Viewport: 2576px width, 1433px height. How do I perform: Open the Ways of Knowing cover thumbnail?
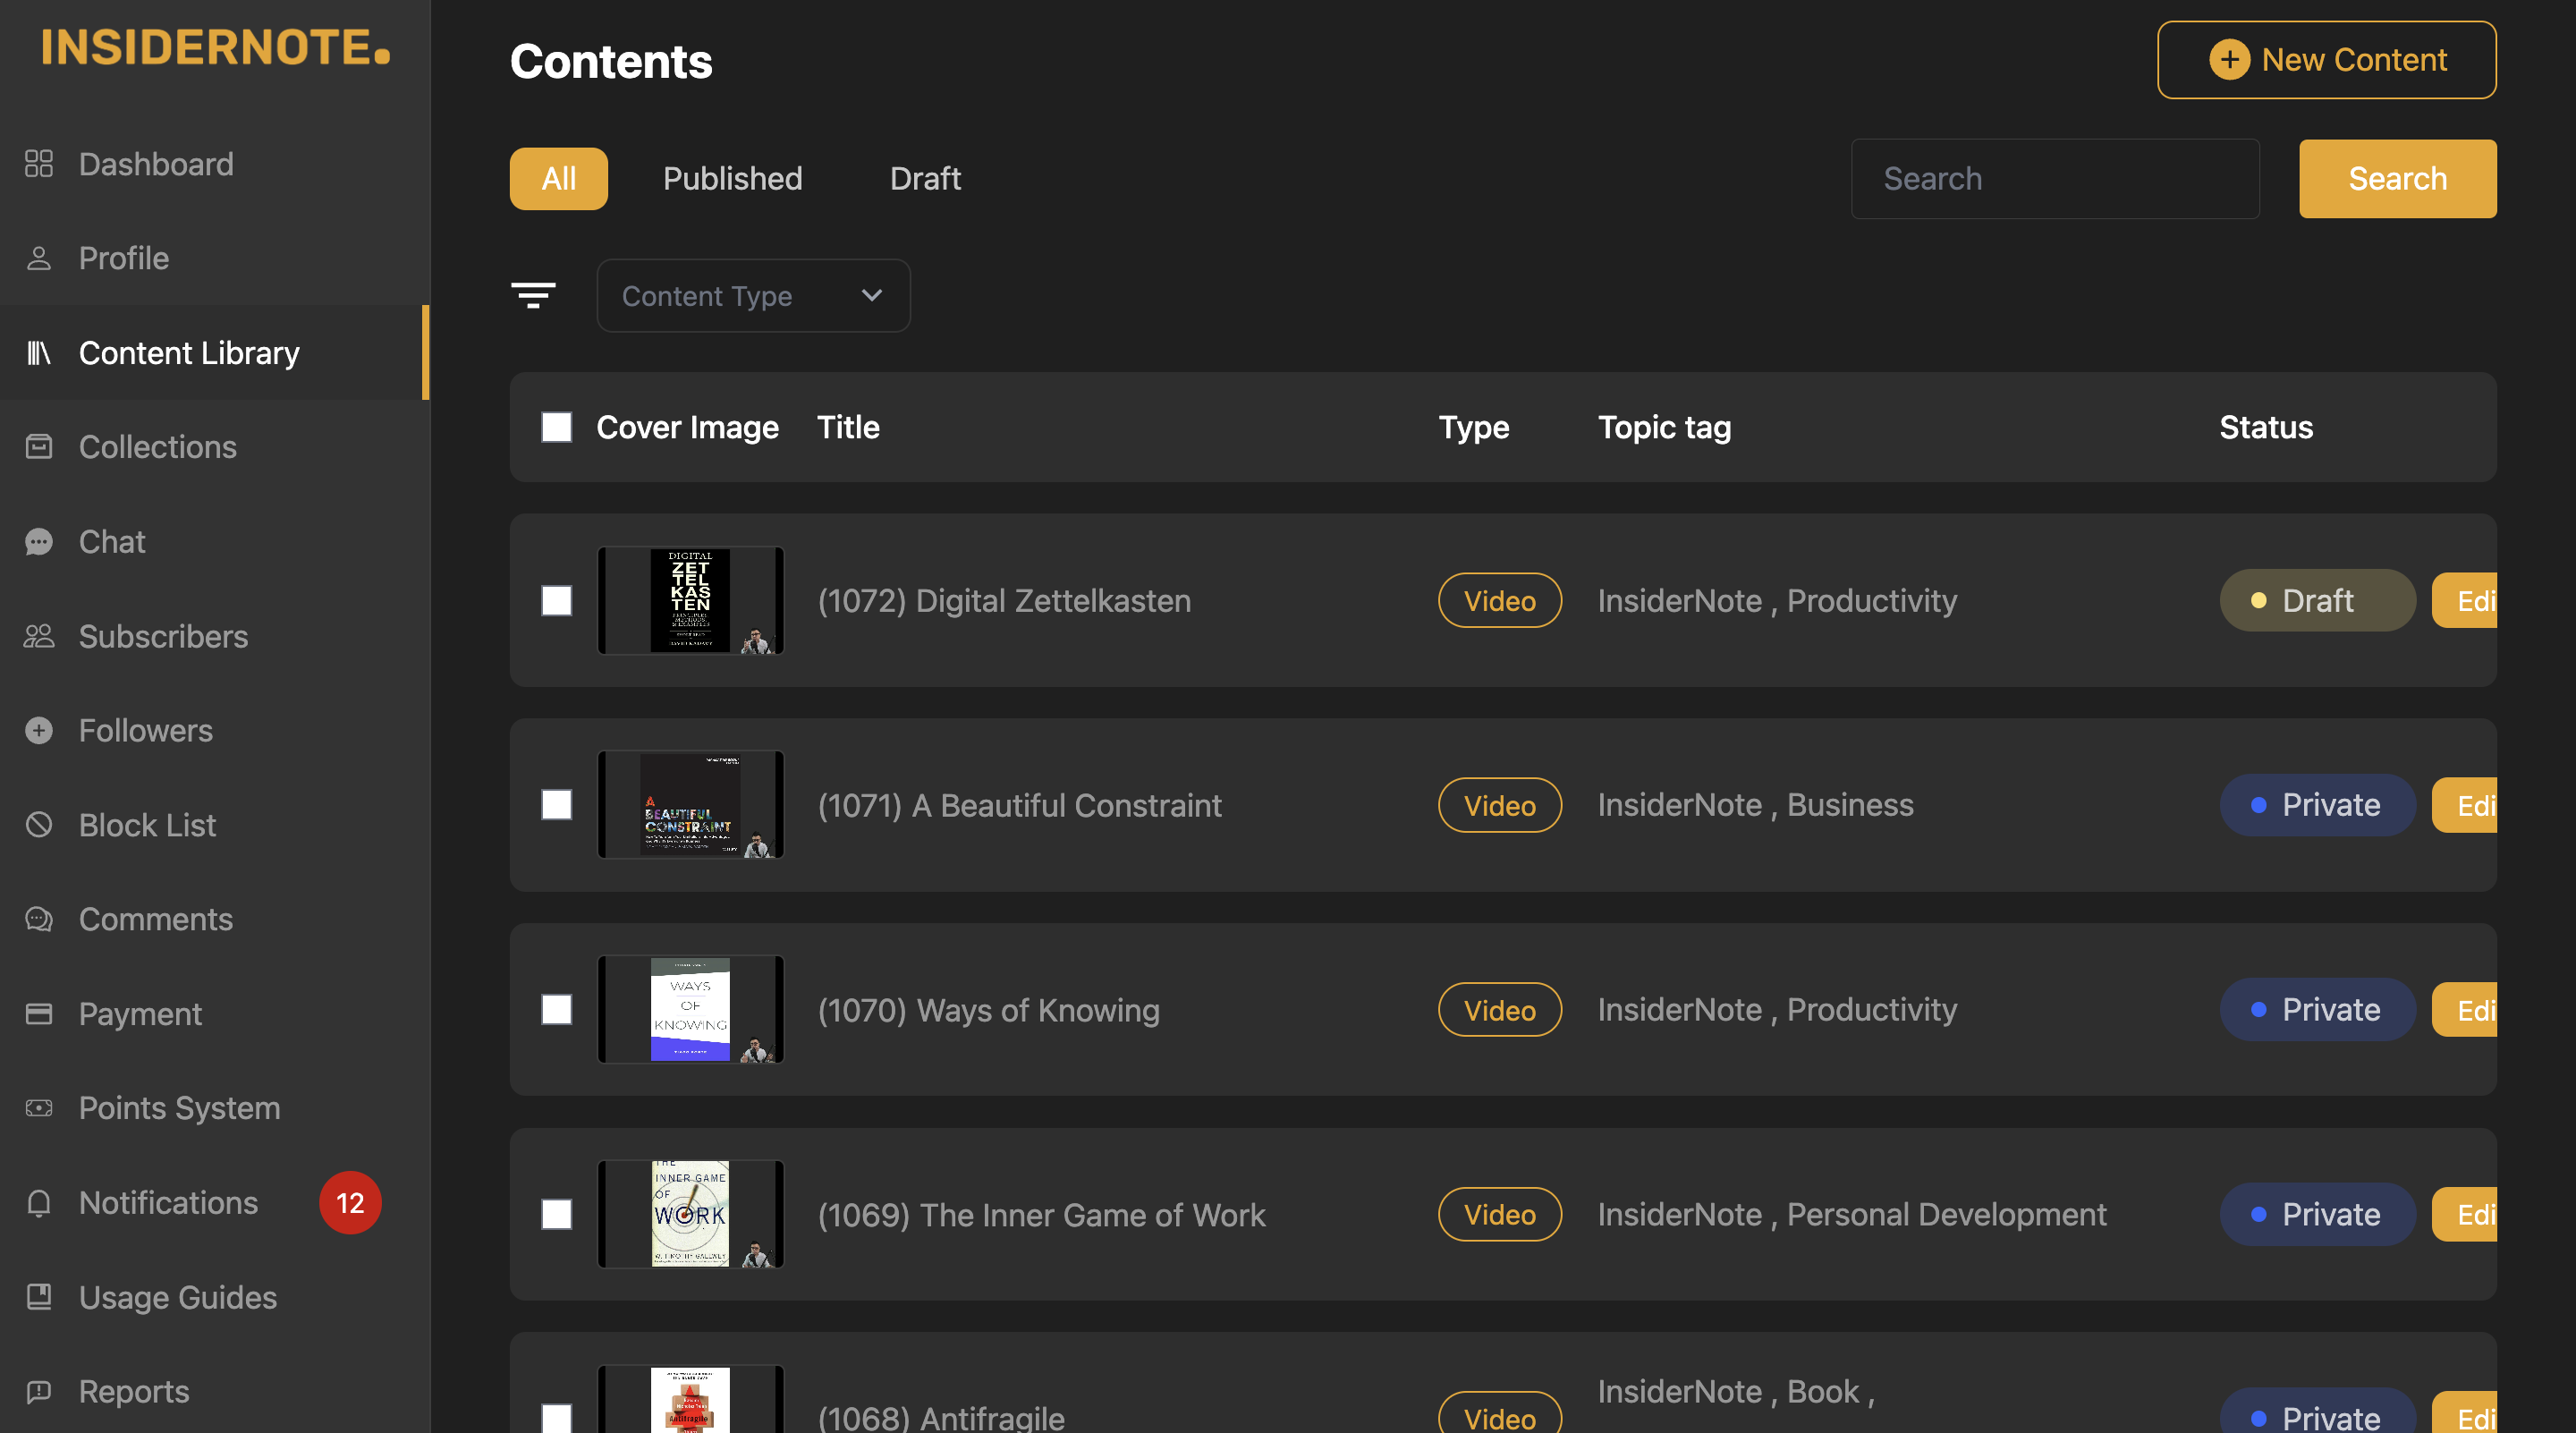pos(691,1010)
